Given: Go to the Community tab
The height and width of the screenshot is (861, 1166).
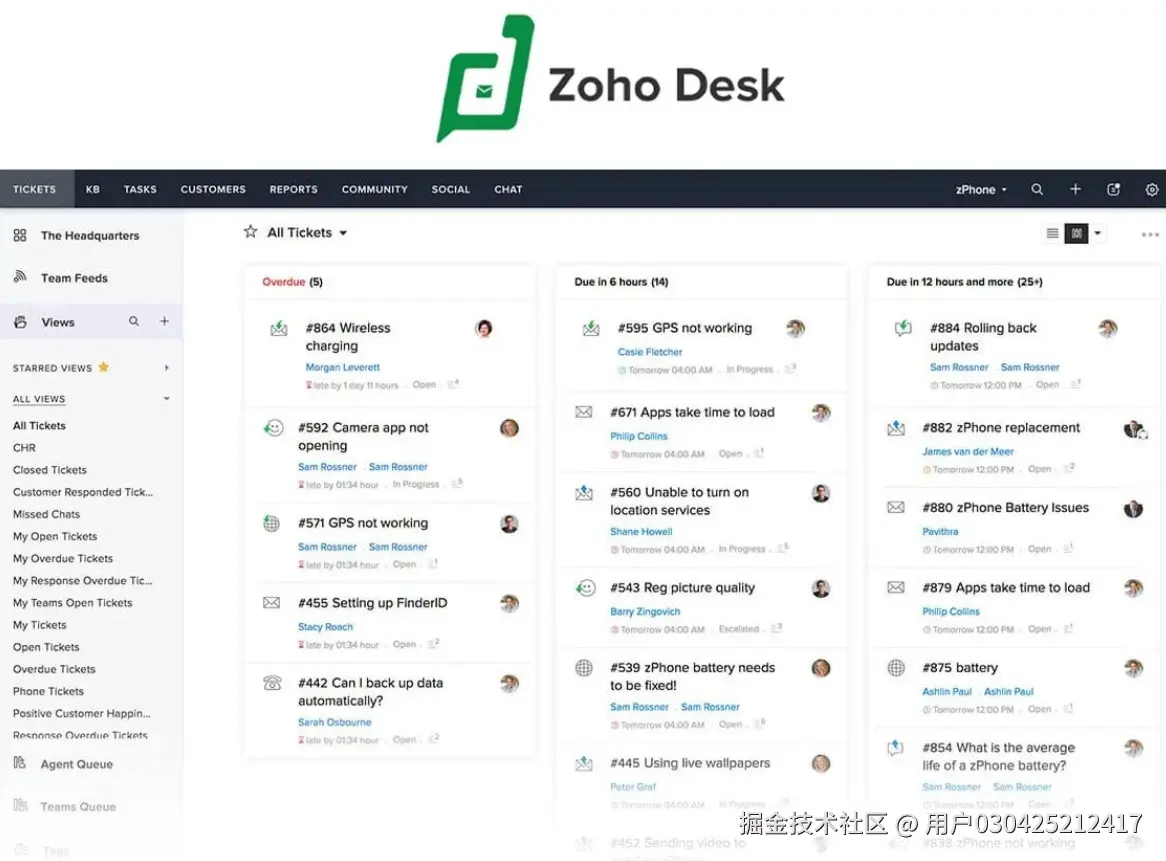Looking at the screenshot, I should pyautogui.click(x=375, y=189).
